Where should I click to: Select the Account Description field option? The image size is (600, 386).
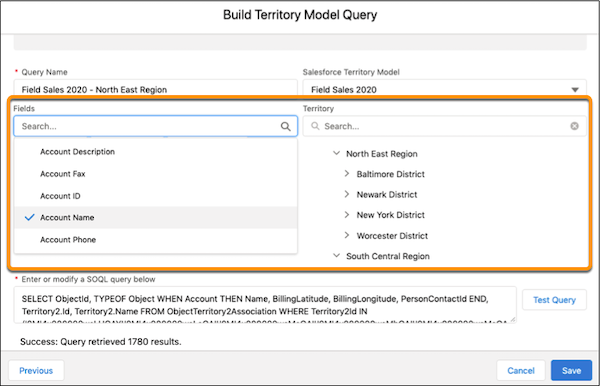coord(156,151)
